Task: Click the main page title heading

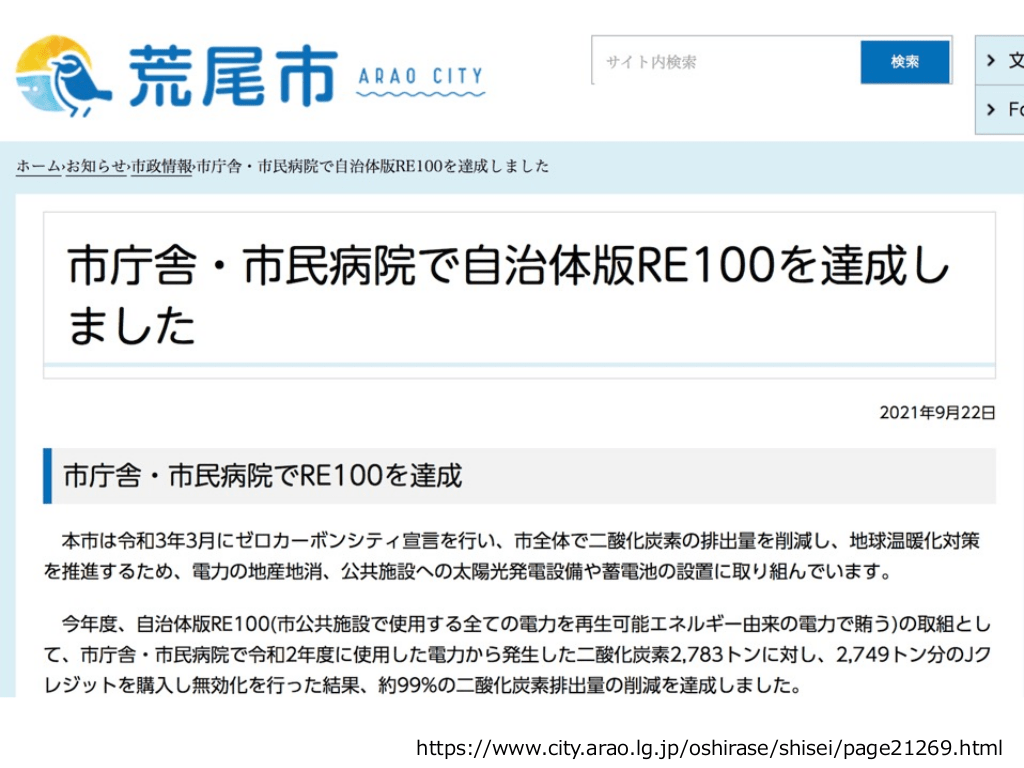Action: 508,296
